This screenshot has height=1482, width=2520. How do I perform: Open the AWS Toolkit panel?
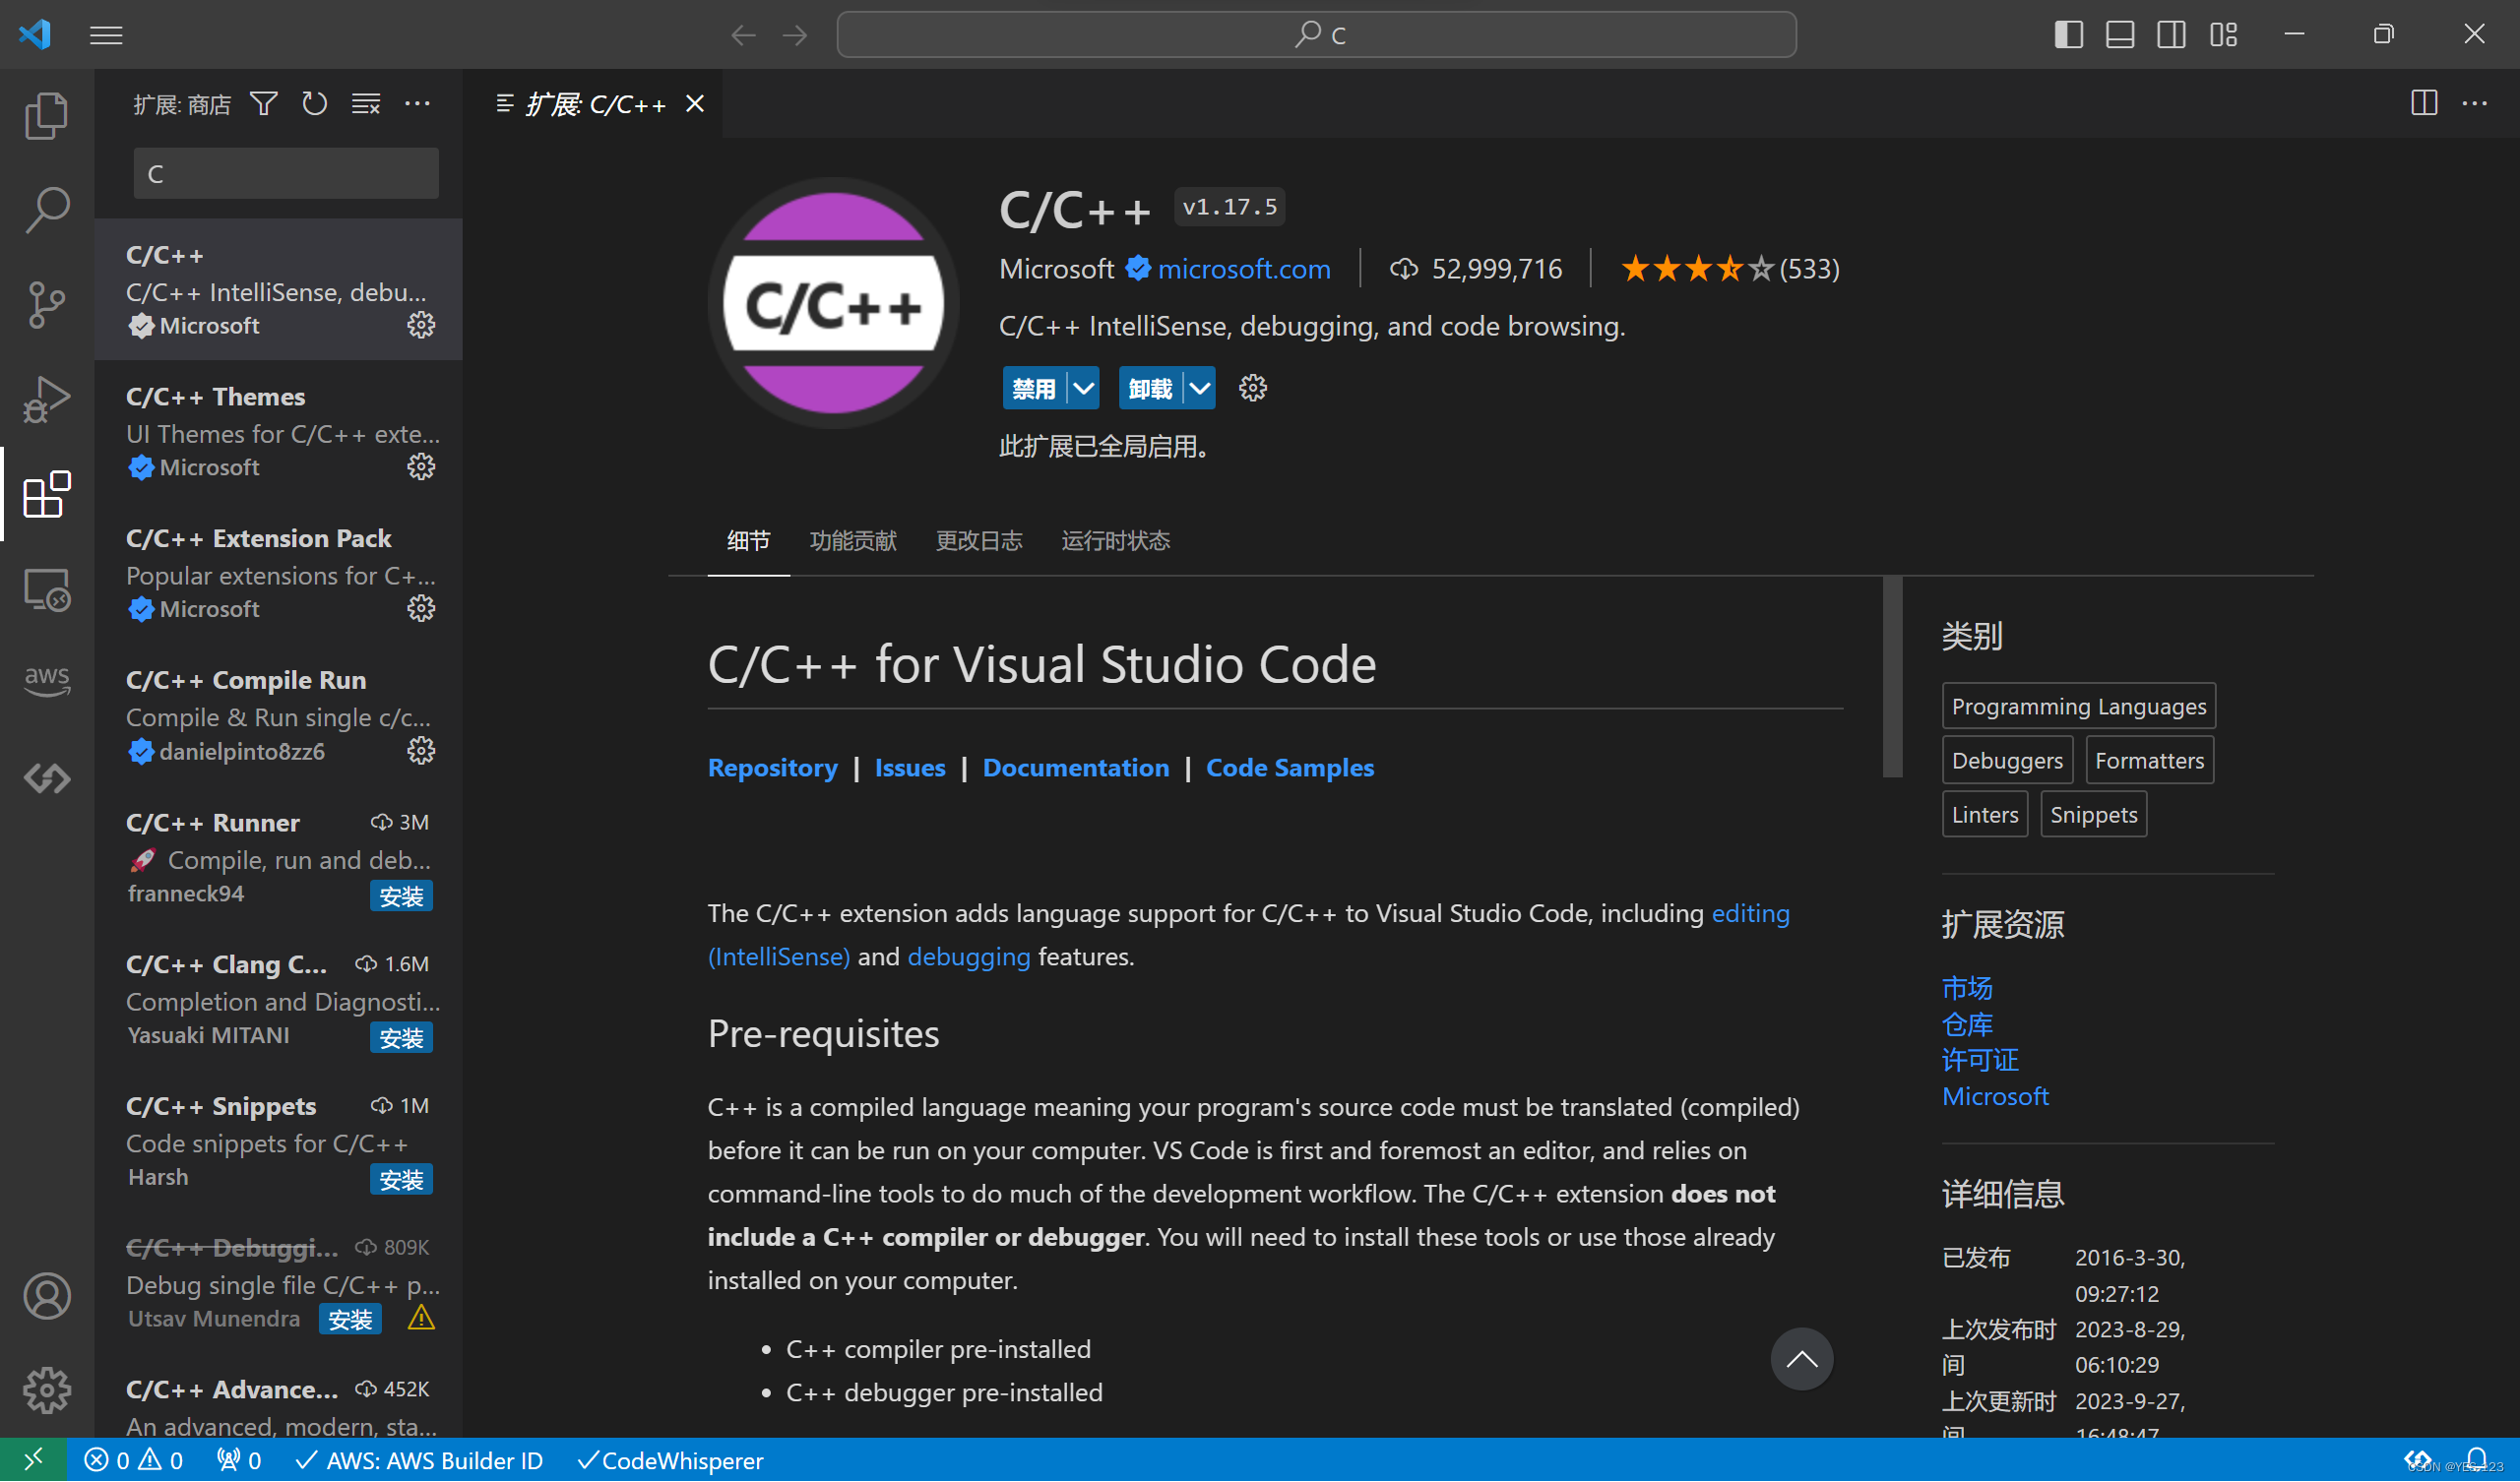[x=46, y=681]
